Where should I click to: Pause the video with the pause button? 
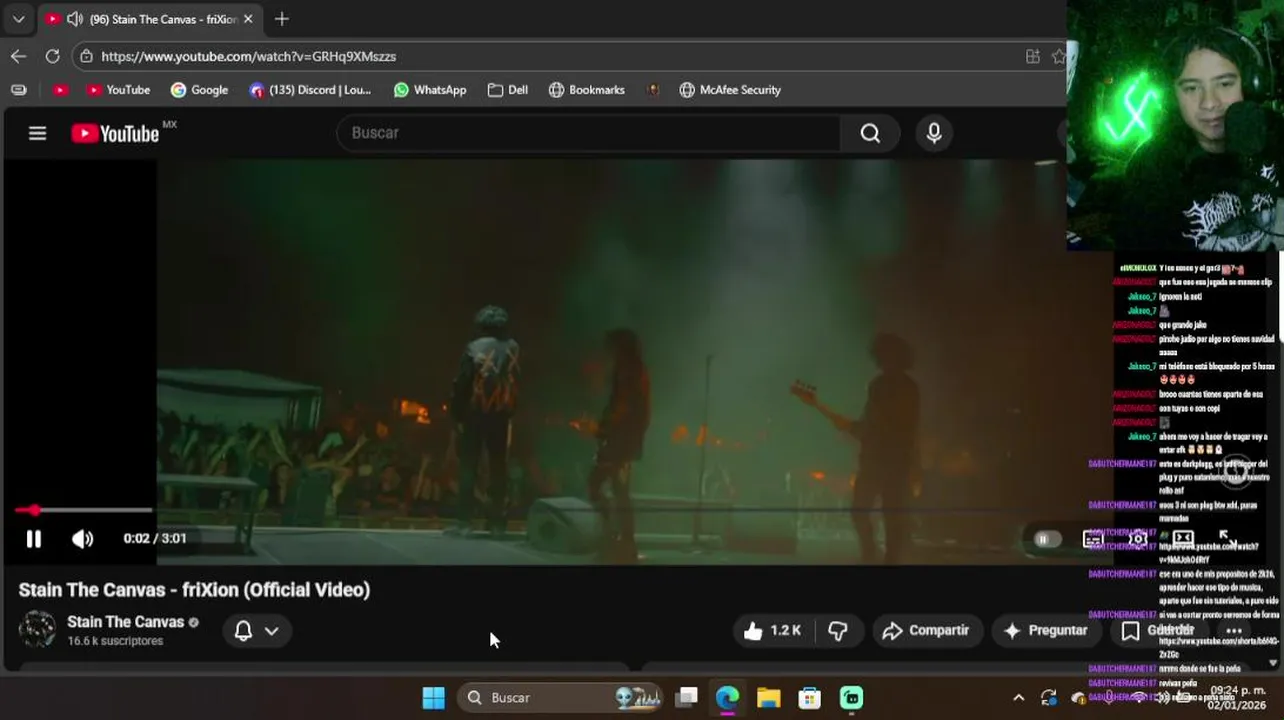33,539
